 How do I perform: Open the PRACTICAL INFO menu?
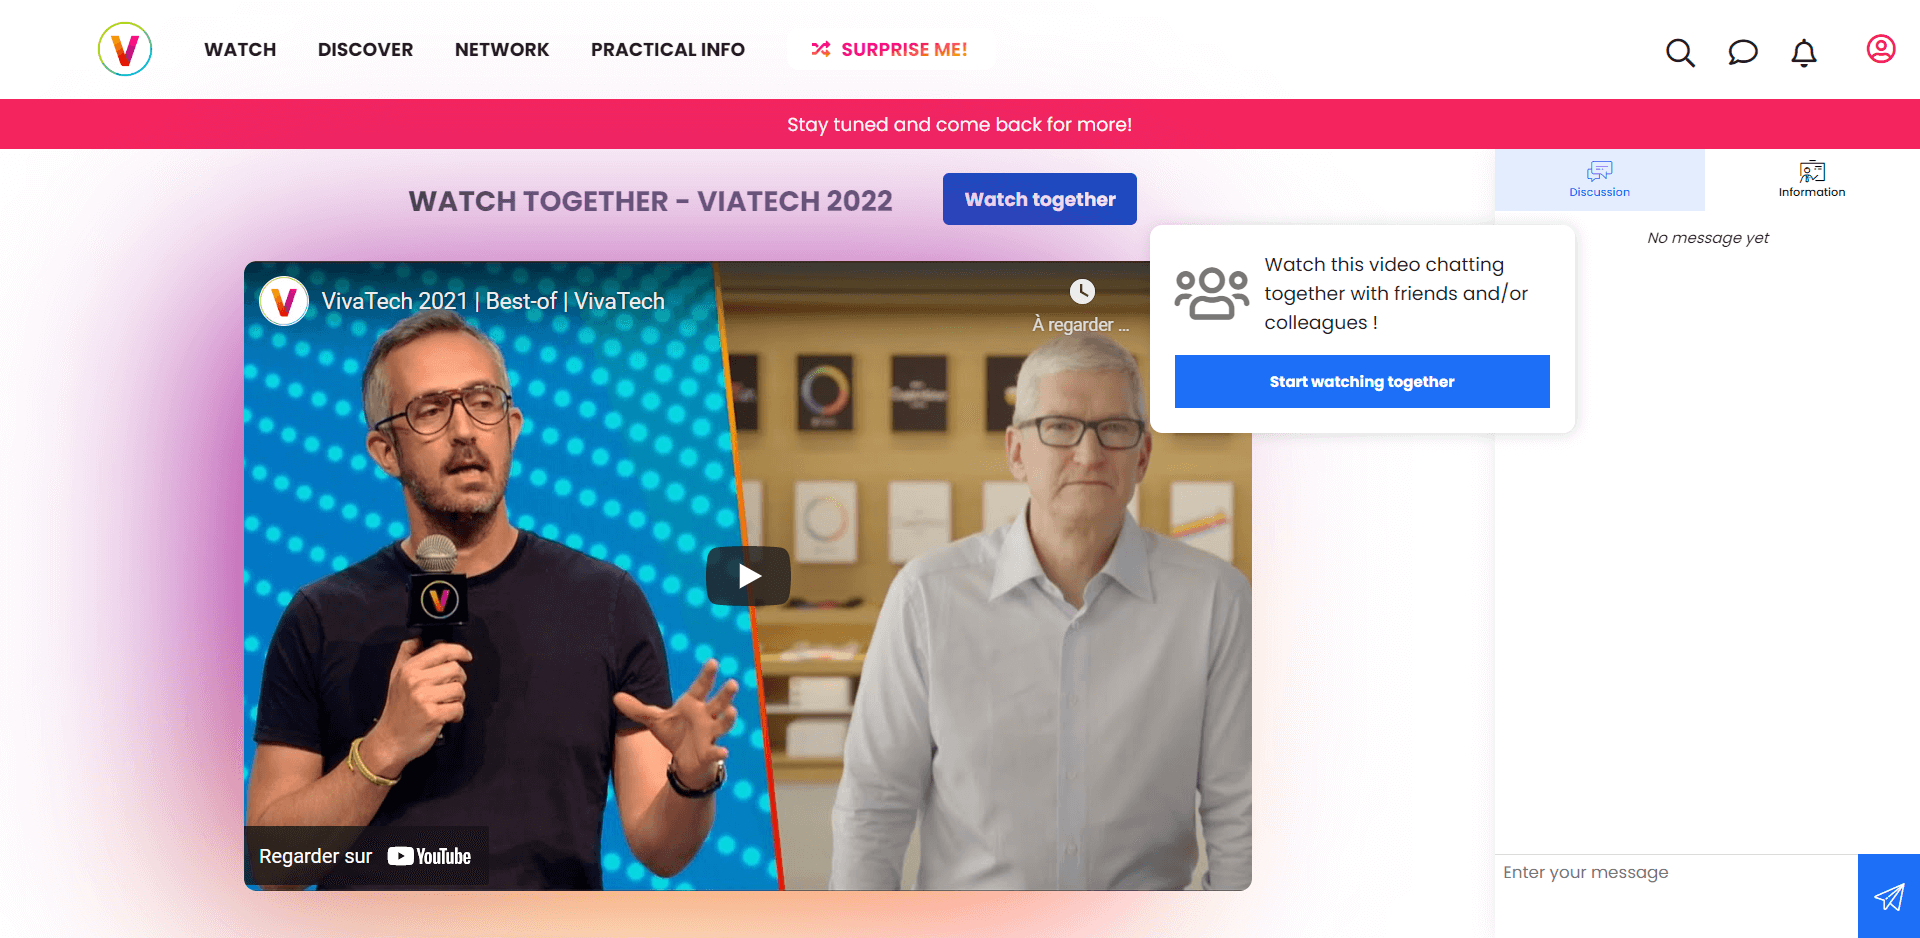click(668, 50)
